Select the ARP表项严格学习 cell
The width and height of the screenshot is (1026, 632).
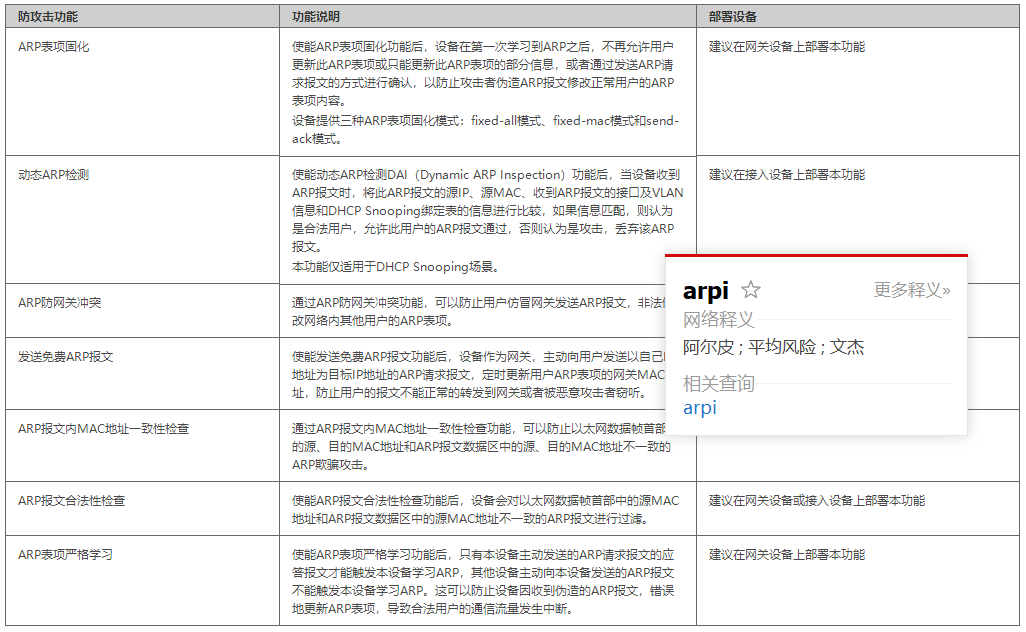66,555
